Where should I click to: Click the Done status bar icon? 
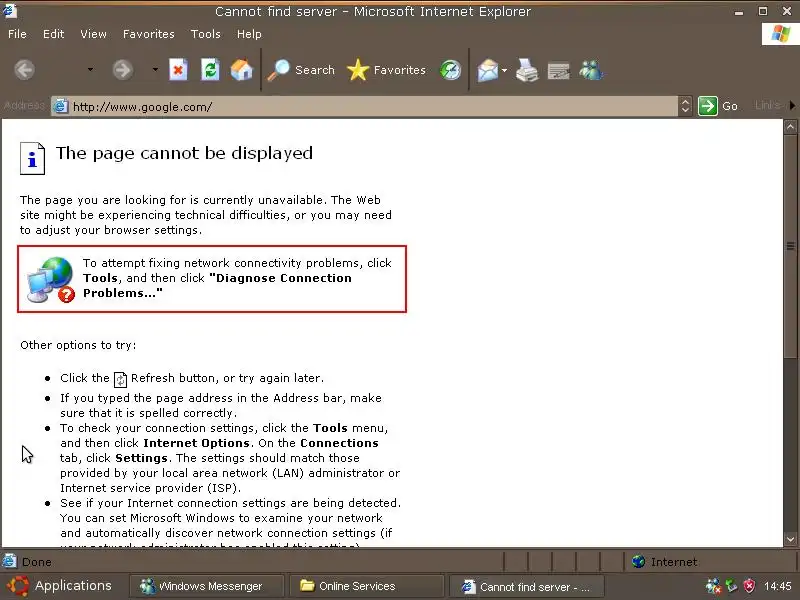coord(9,561)
